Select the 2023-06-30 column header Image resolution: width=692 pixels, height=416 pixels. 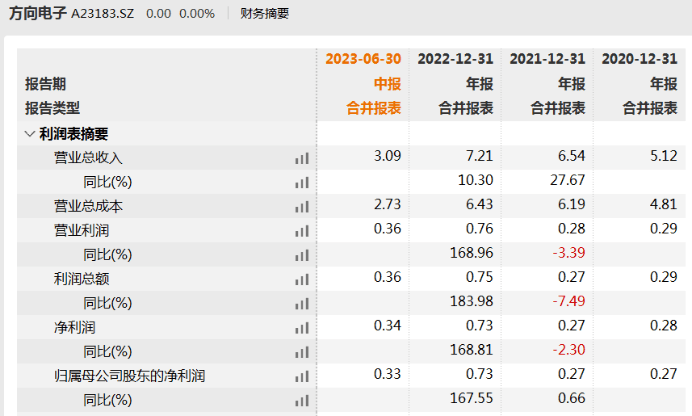[363, 59]
